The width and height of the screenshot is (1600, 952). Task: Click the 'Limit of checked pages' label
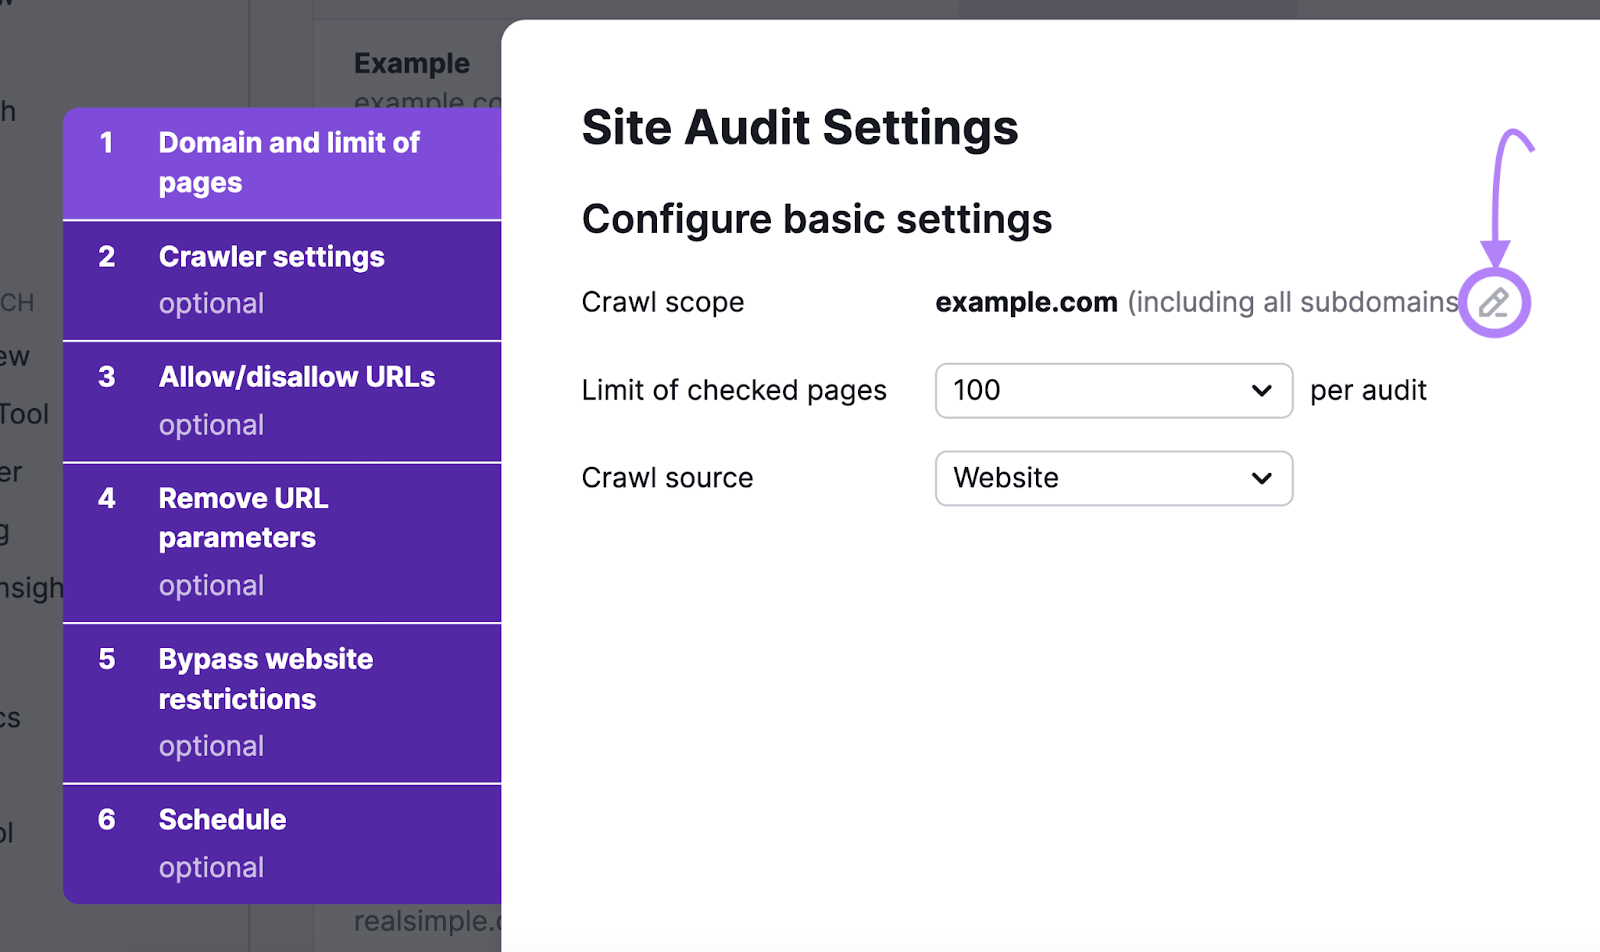click(x=734, y=390)
